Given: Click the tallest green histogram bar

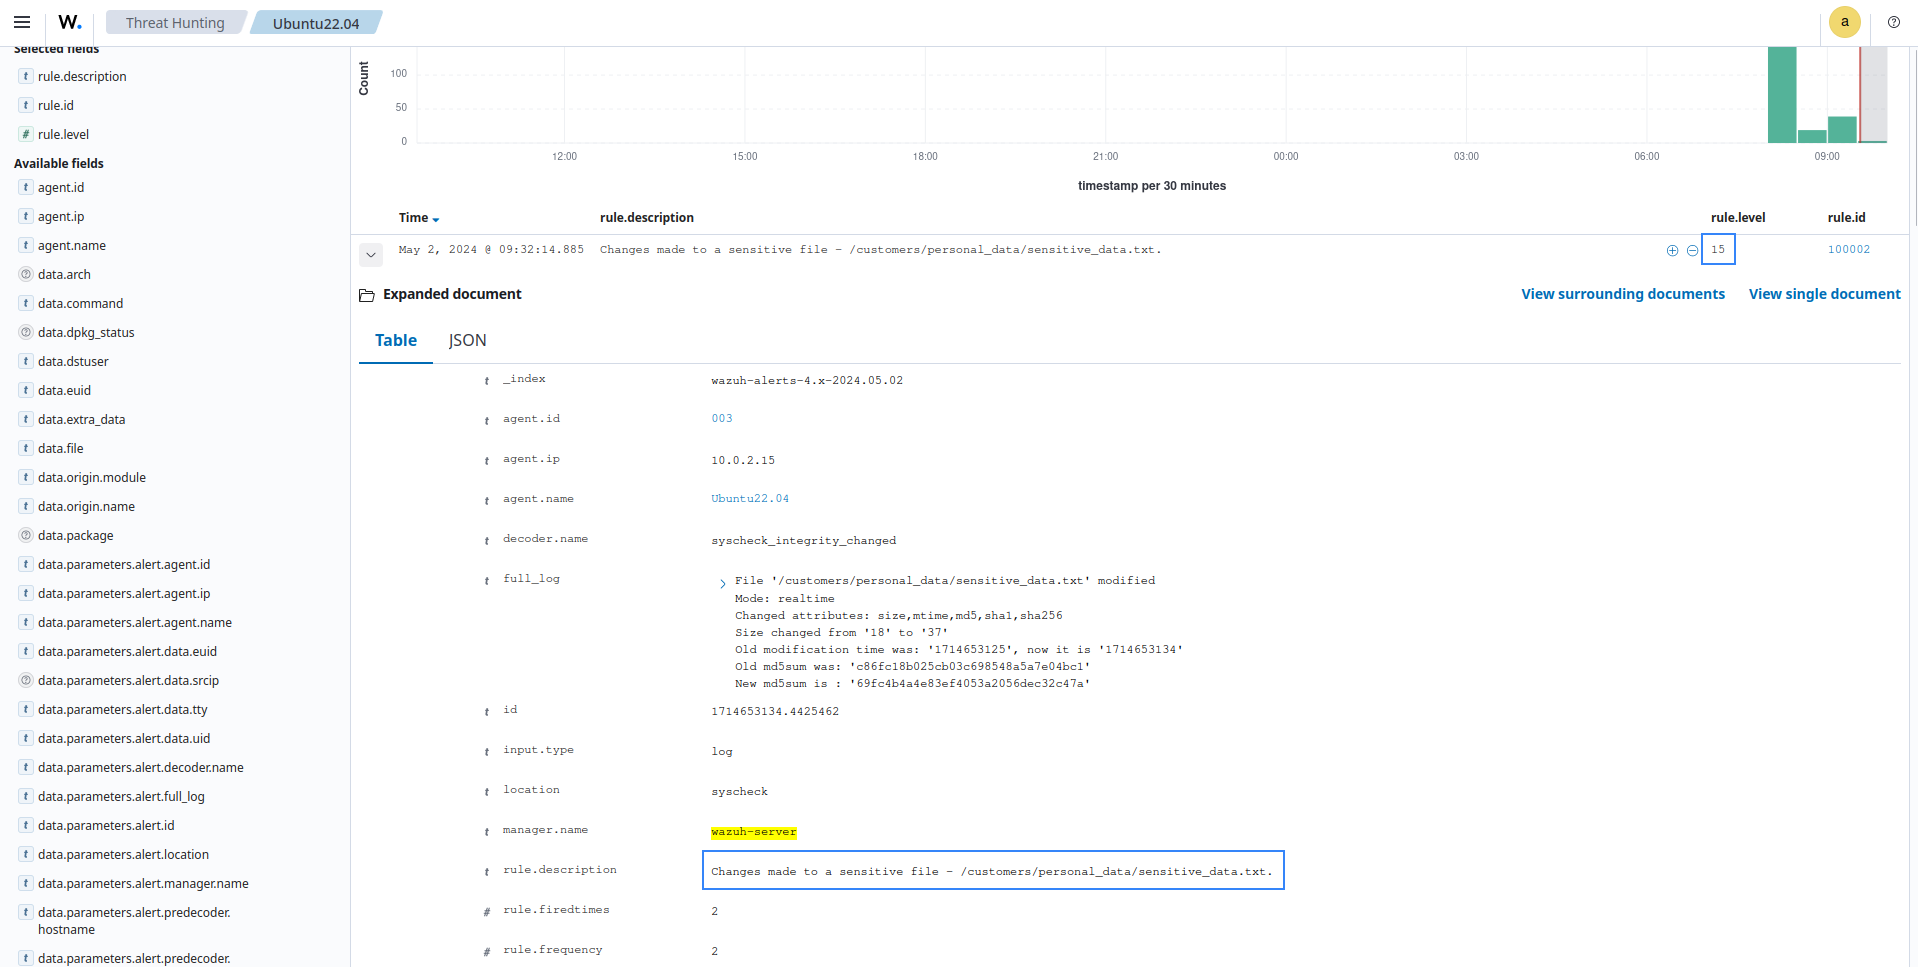Looking at the screenshot, I should coord(1781,95).
